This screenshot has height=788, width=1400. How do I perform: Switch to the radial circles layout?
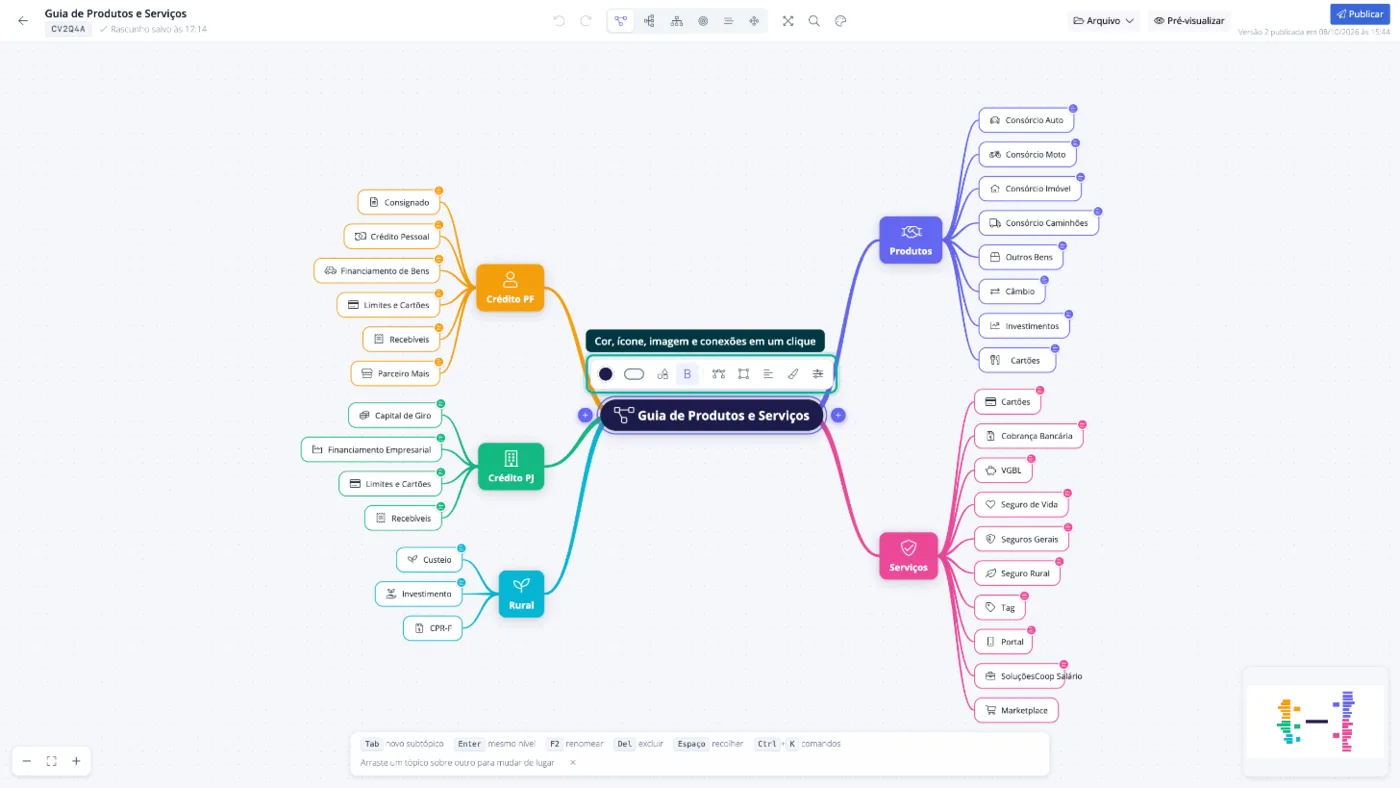[x=703, y=20]
